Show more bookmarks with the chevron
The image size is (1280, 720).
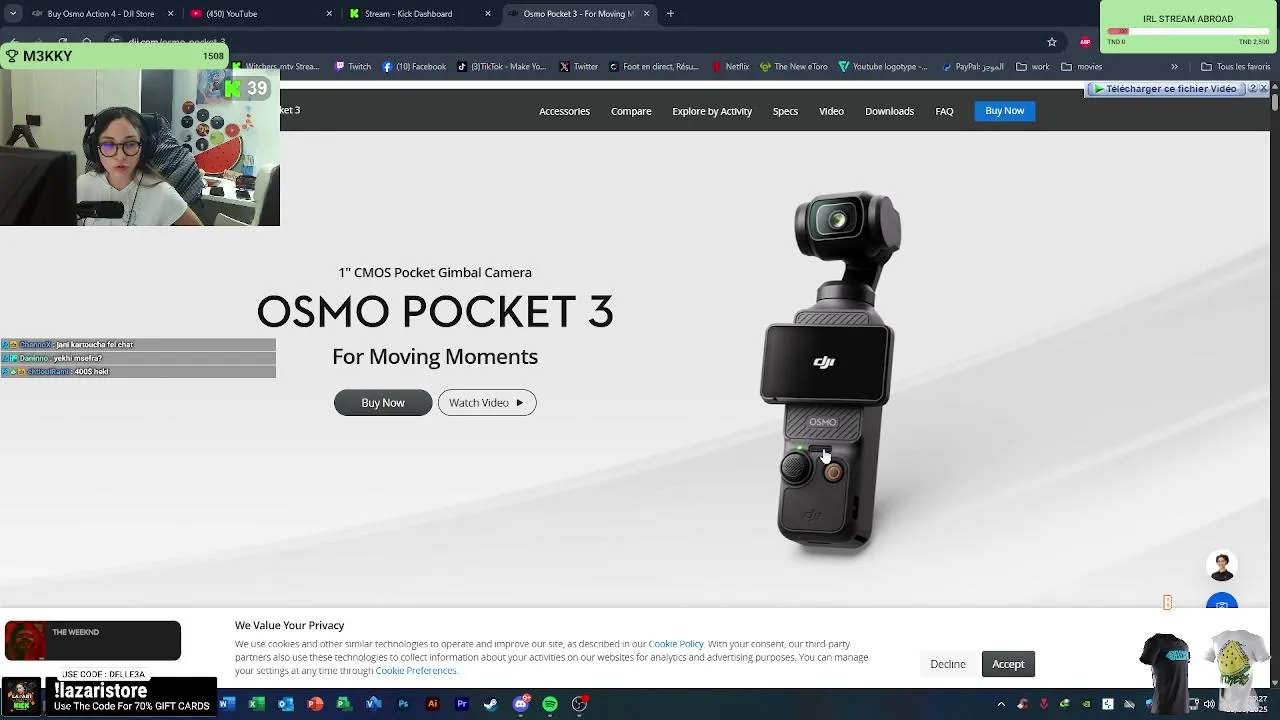click(1174, 67)
